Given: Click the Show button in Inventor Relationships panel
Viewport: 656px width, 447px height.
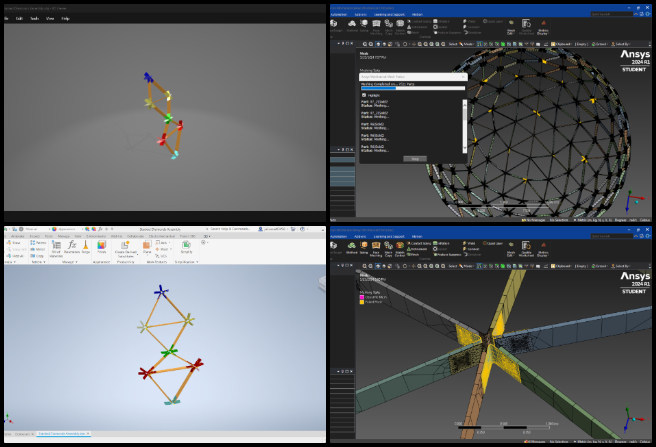Looking at the screenshot, I should 13,243.
